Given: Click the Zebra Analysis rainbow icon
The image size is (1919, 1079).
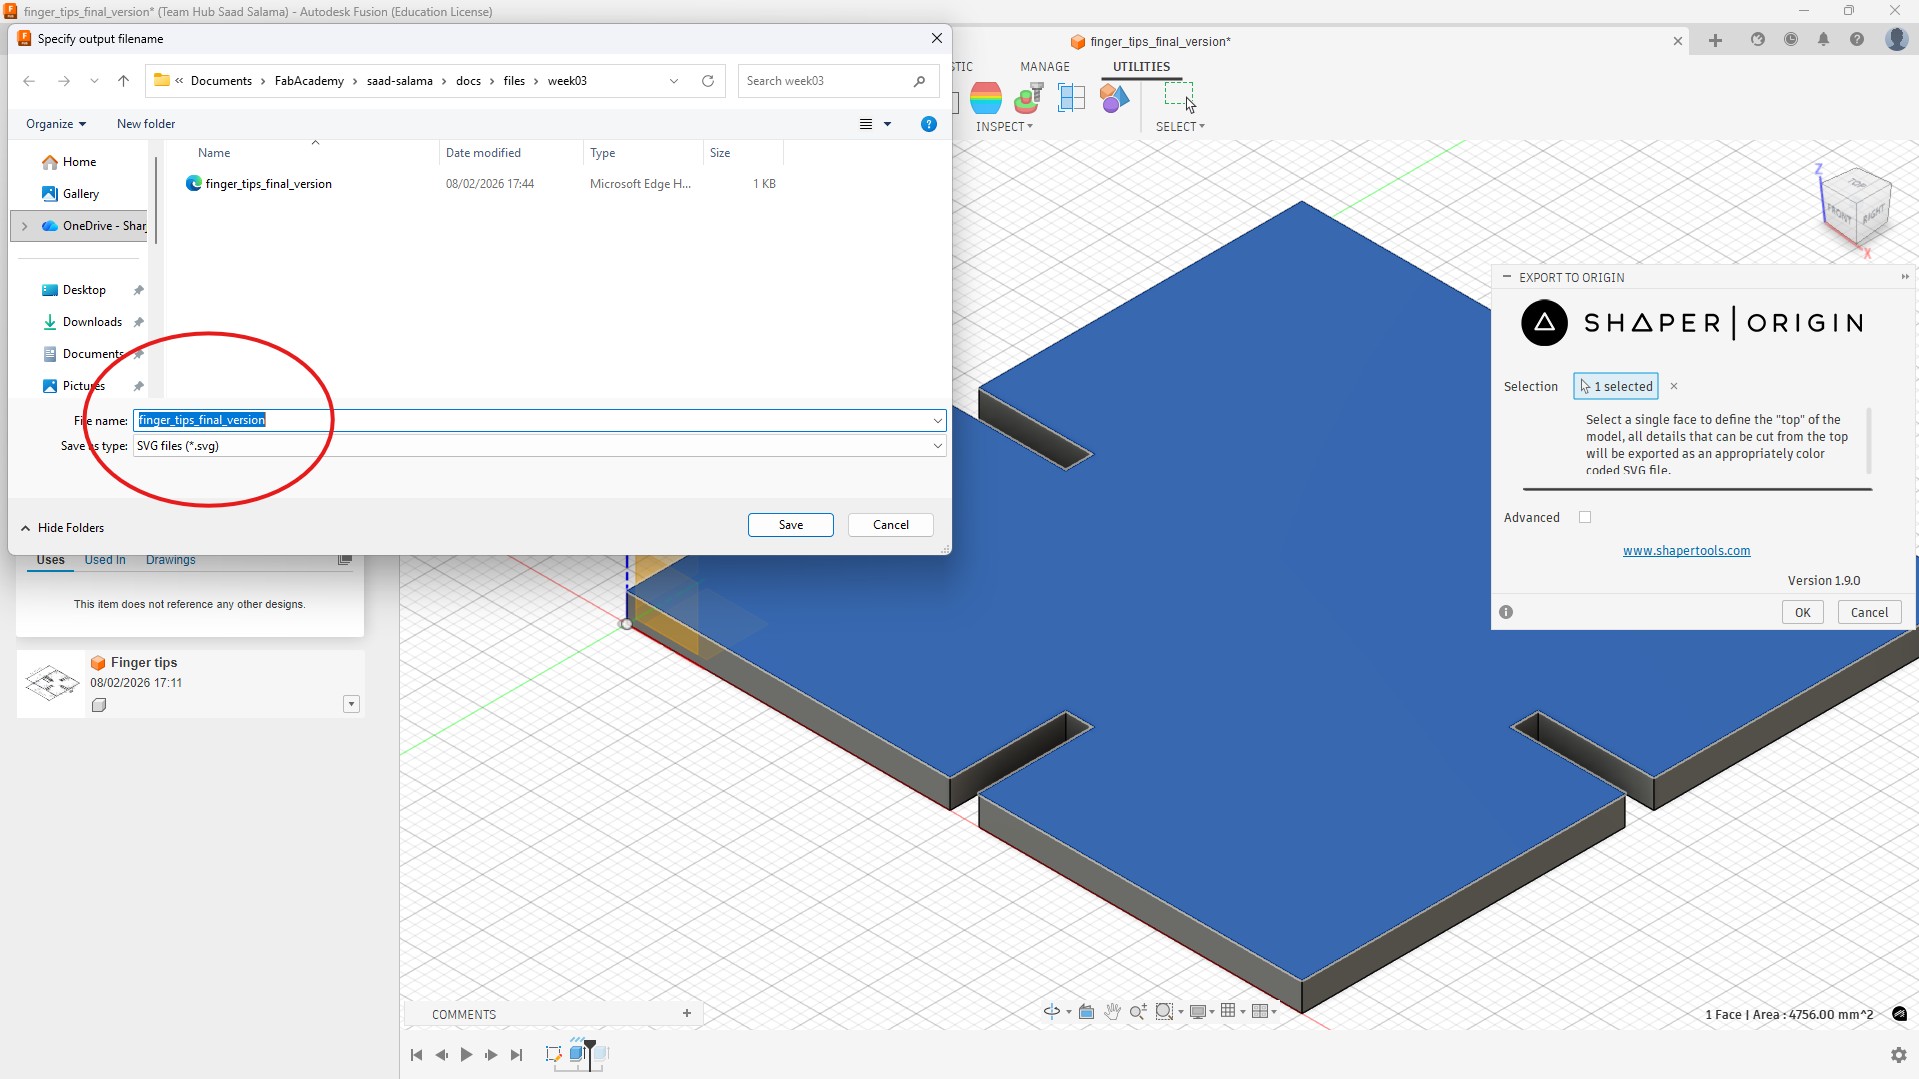Looking at the screenshot, I should [985, 98].
